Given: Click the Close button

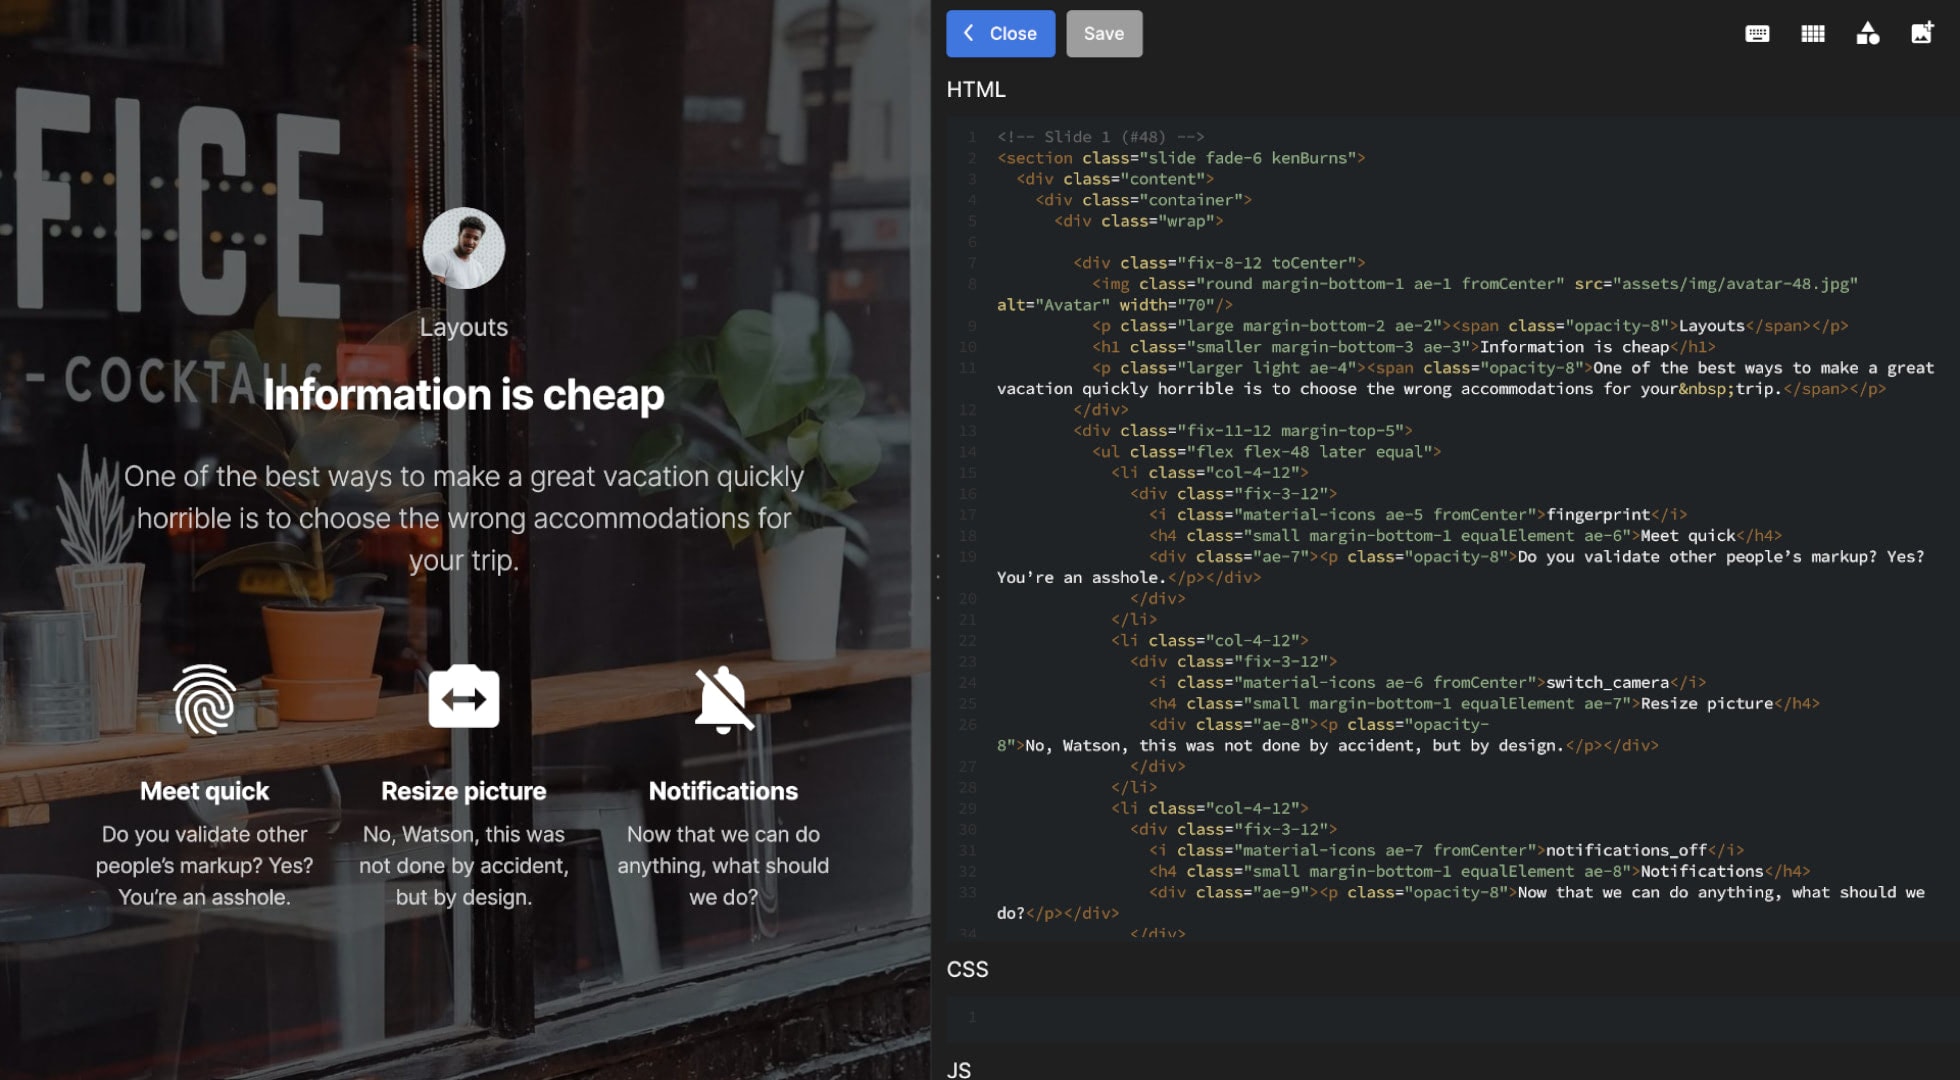Looking at the screenshot, I should click(x=999, y=33).
